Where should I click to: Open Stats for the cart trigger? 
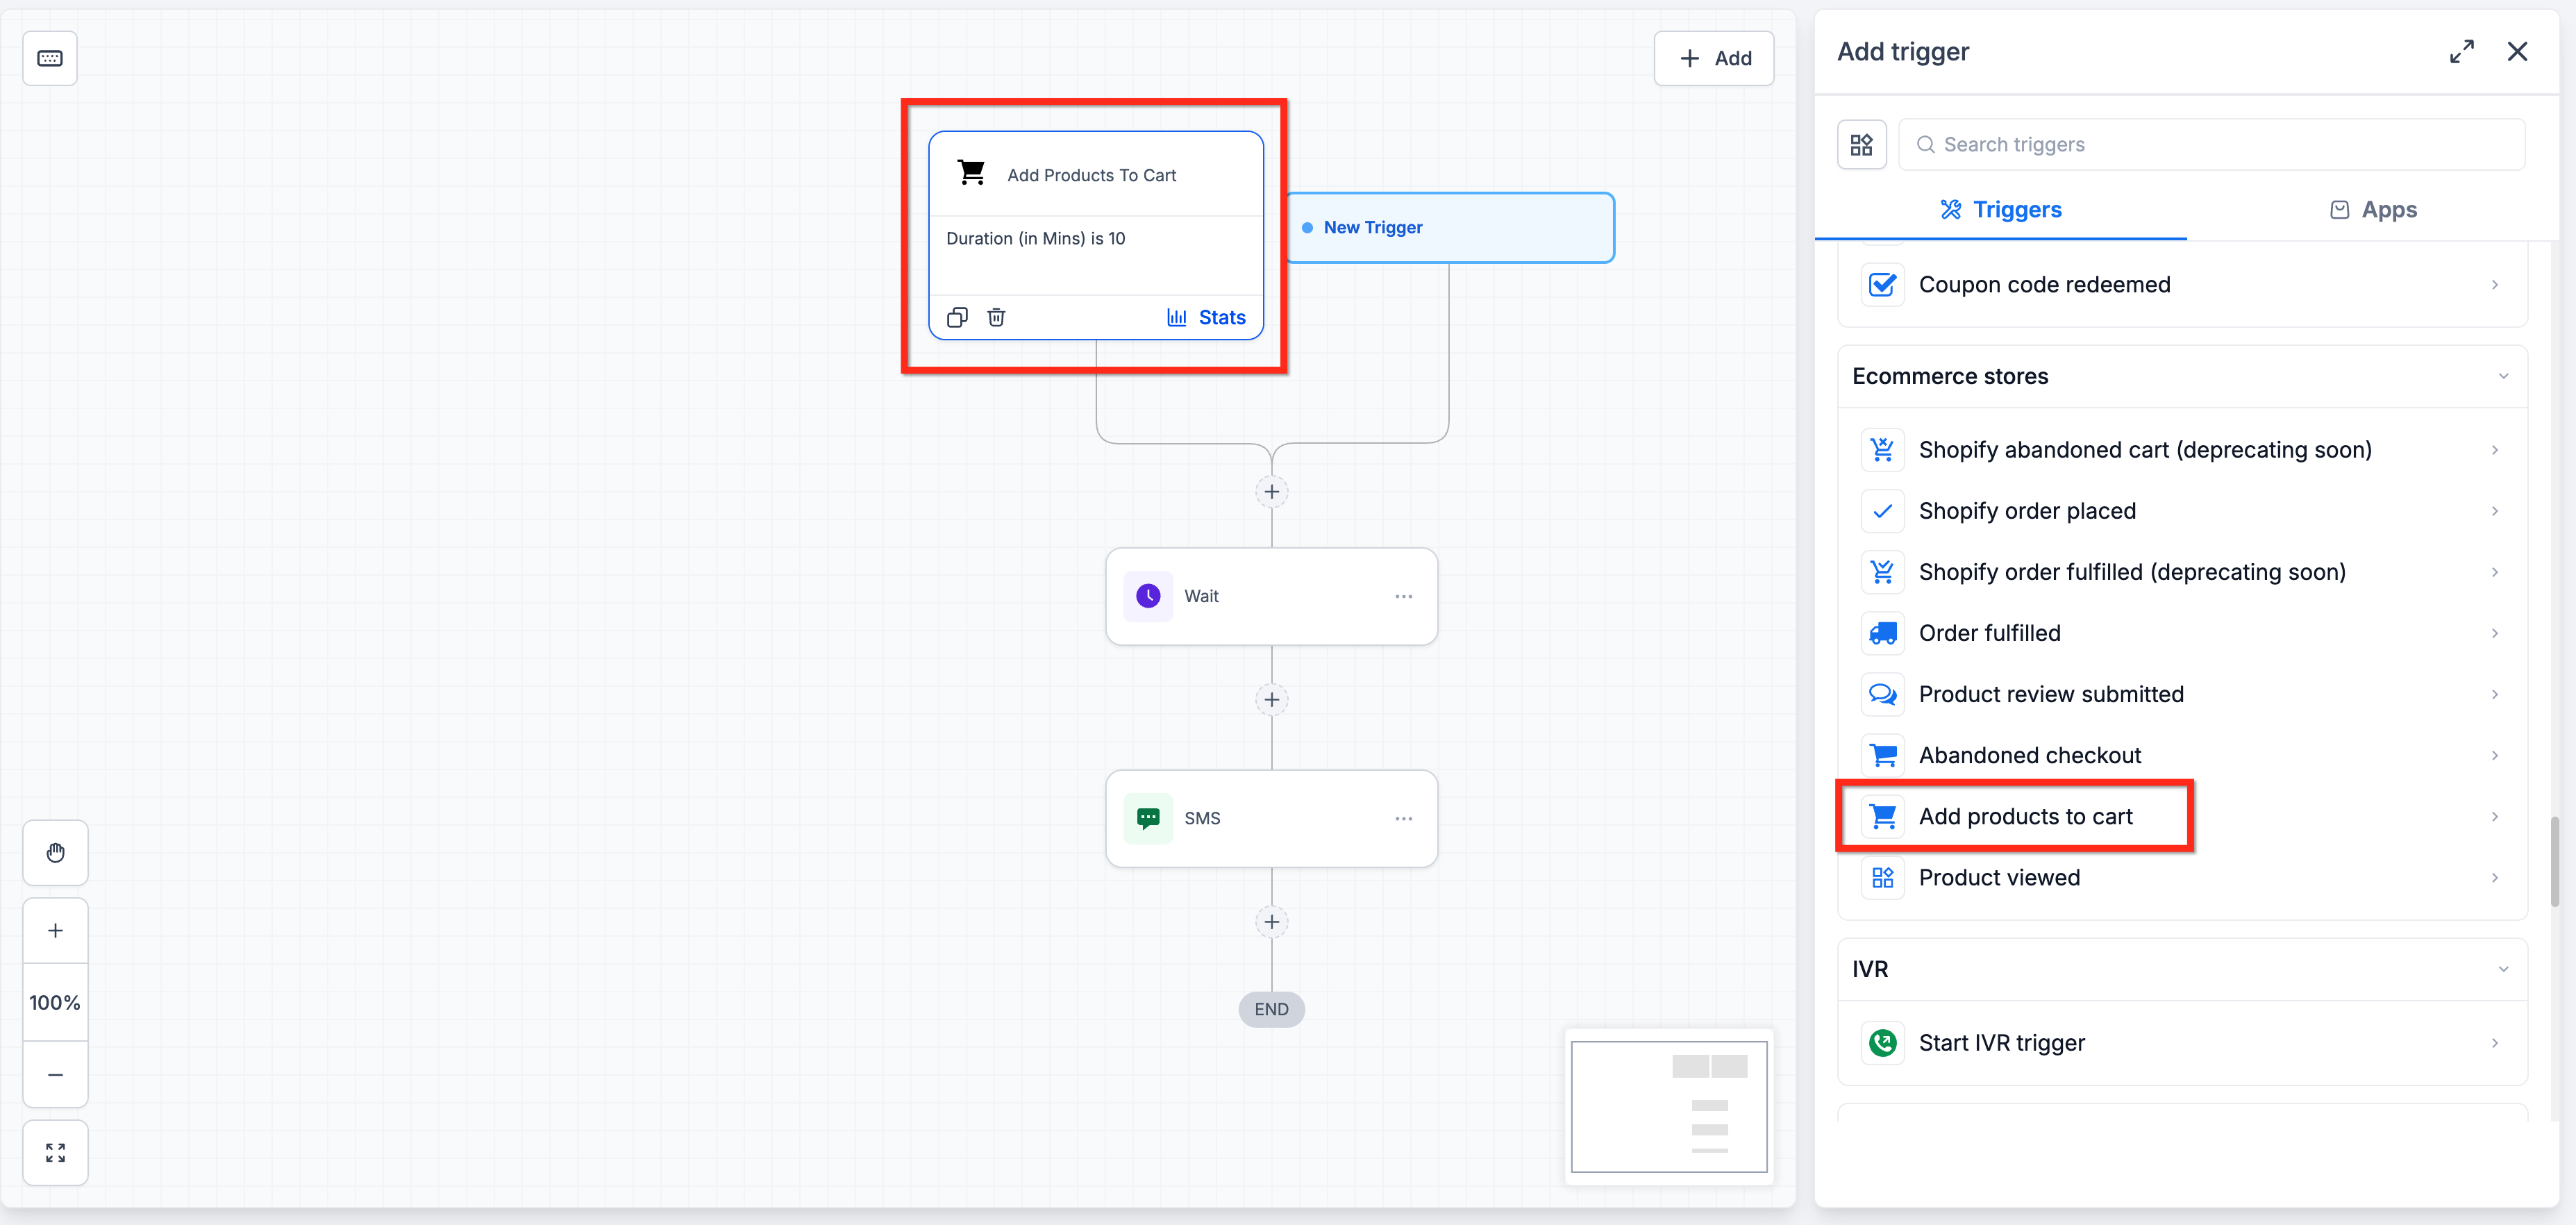(x=1206, y=317)
